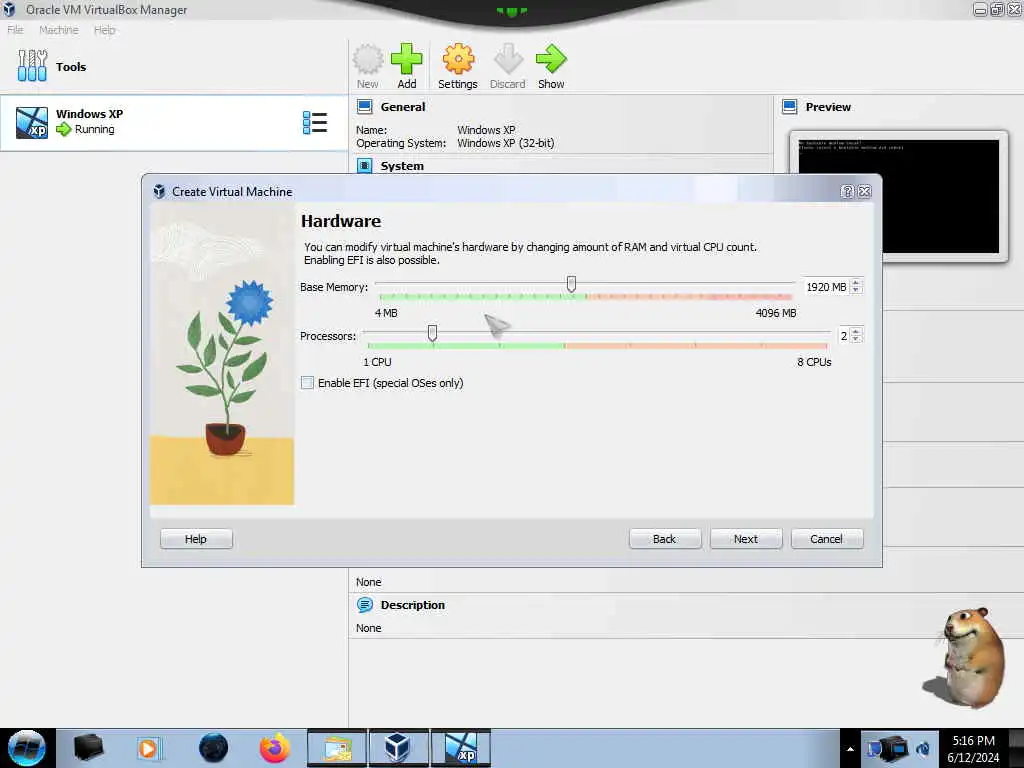Enable EFI (special OSes only) checkbox
1024x768 pixels.
307,383
